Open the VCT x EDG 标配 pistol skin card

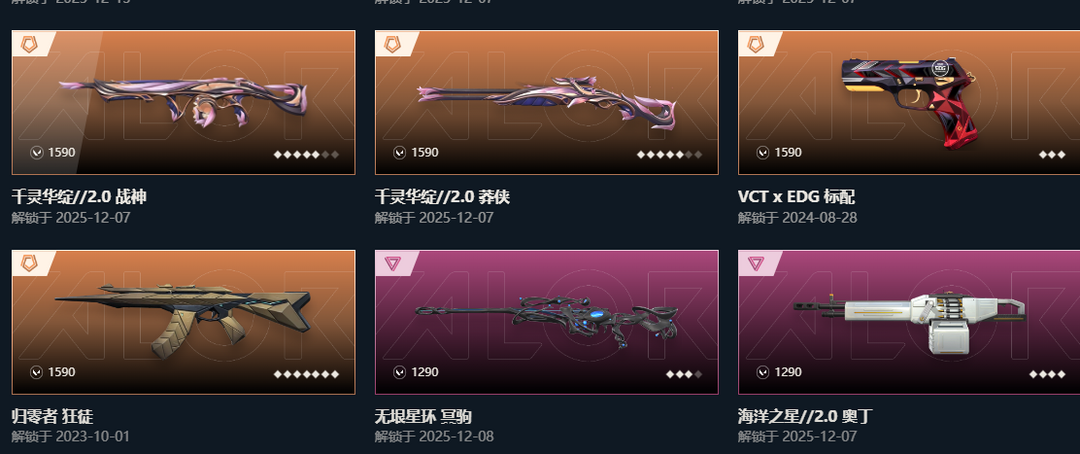click(x=909, y=103)
